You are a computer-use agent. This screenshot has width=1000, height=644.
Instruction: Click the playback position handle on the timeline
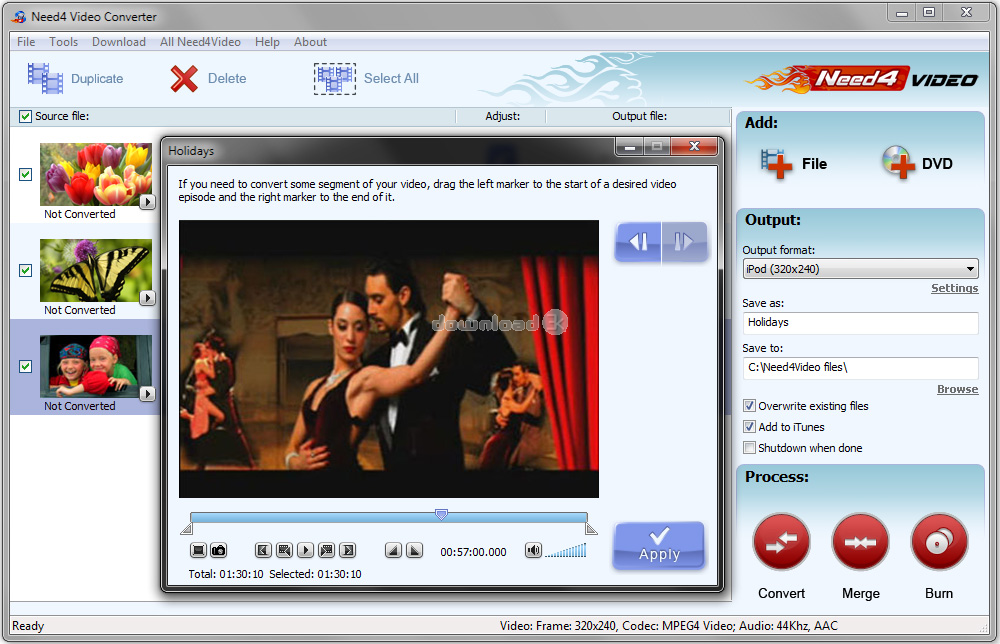tap(441, 514)
